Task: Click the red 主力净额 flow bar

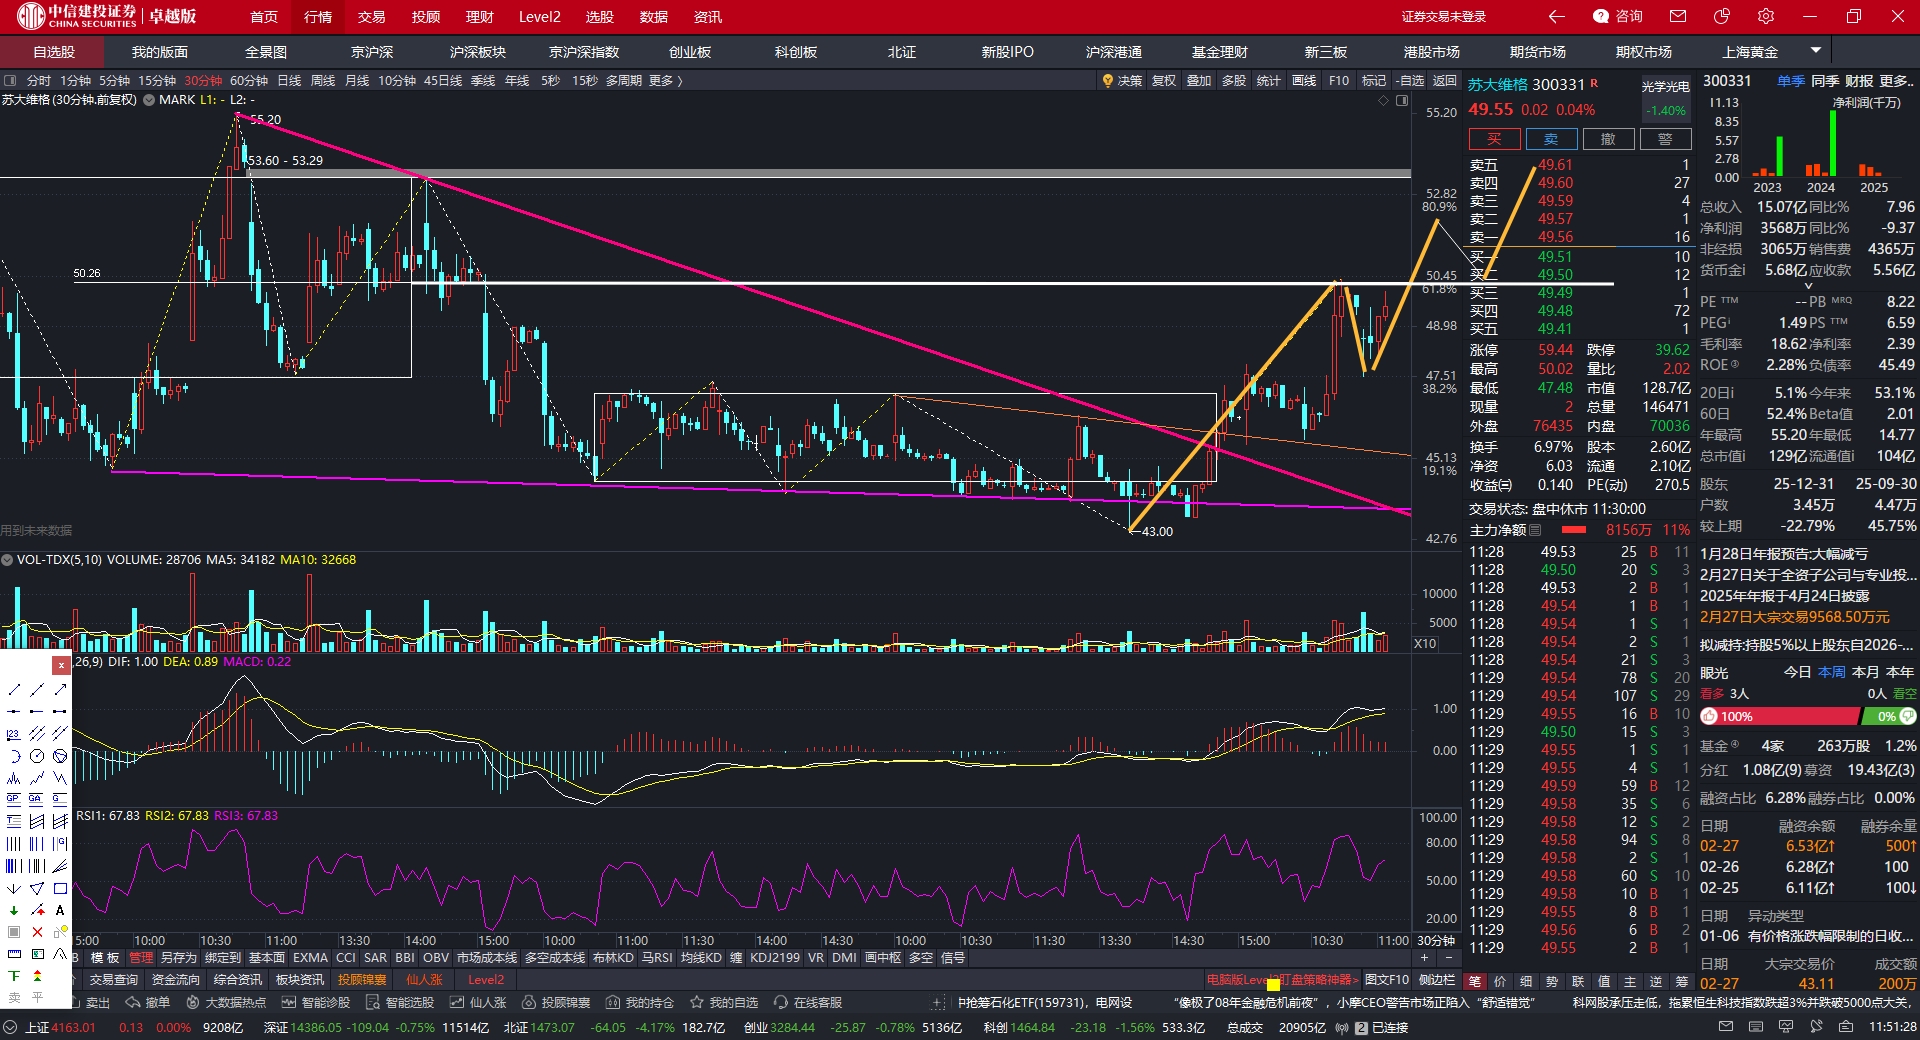Action: pos(1574,530)
